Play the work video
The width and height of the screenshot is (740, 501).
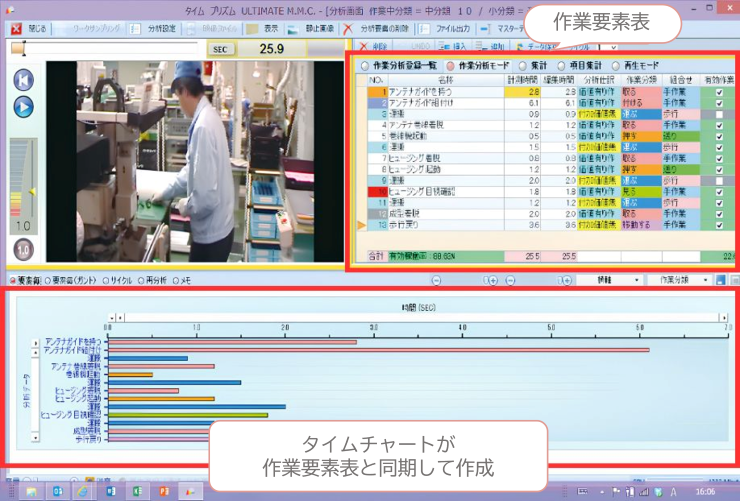(x=23, y=107)
